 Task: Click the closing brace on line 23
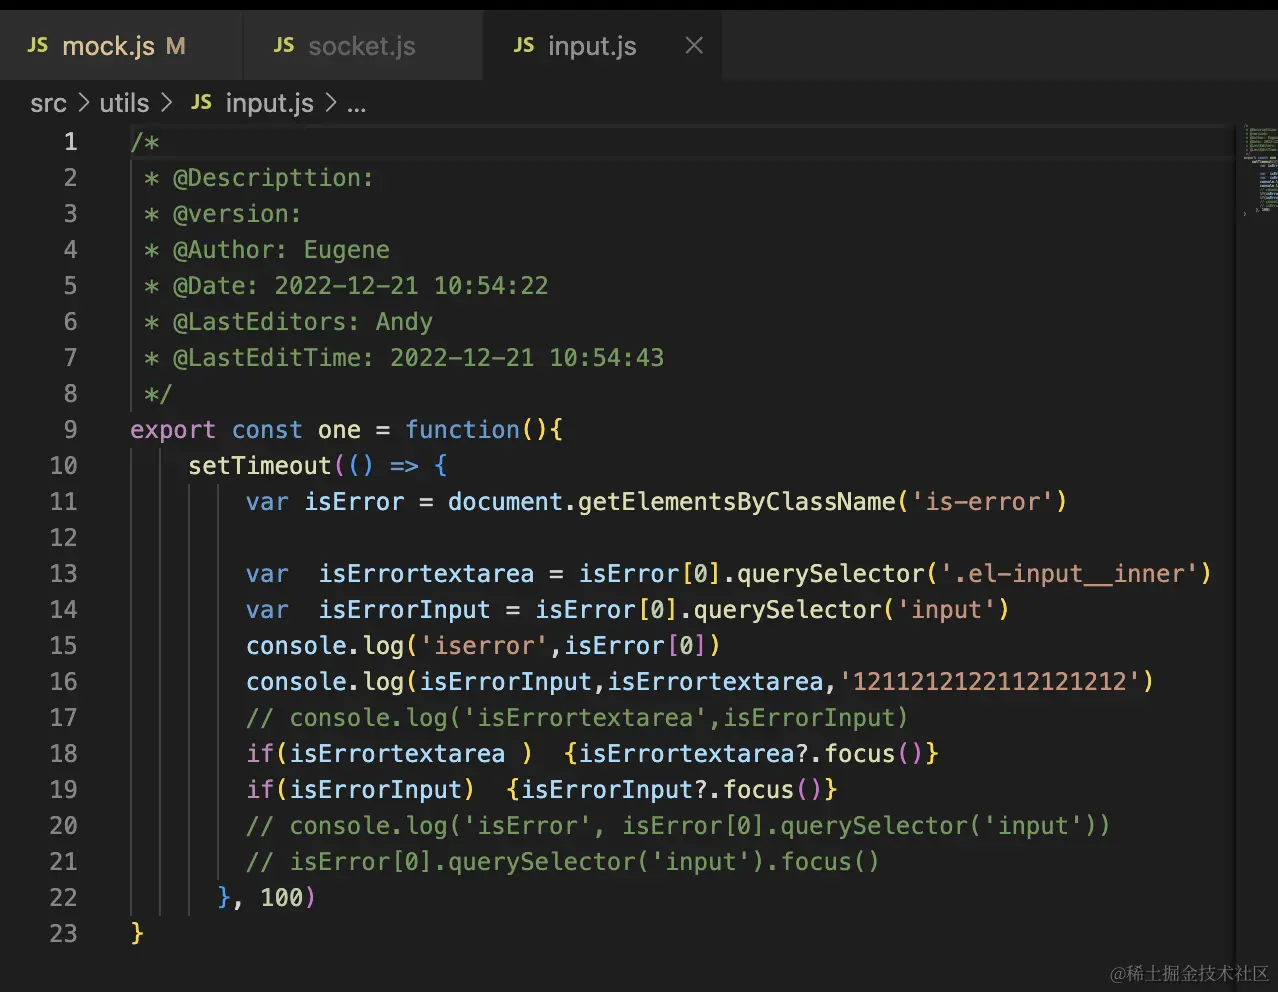137,934
